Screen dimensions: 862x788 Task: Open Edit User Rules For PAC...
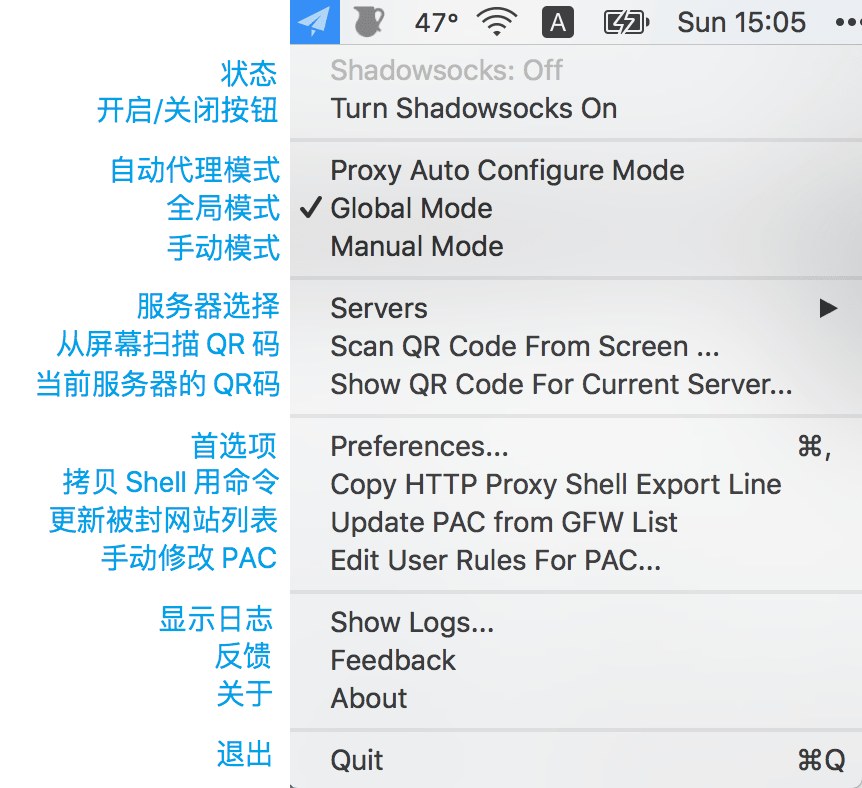click(x=576, y=560)
